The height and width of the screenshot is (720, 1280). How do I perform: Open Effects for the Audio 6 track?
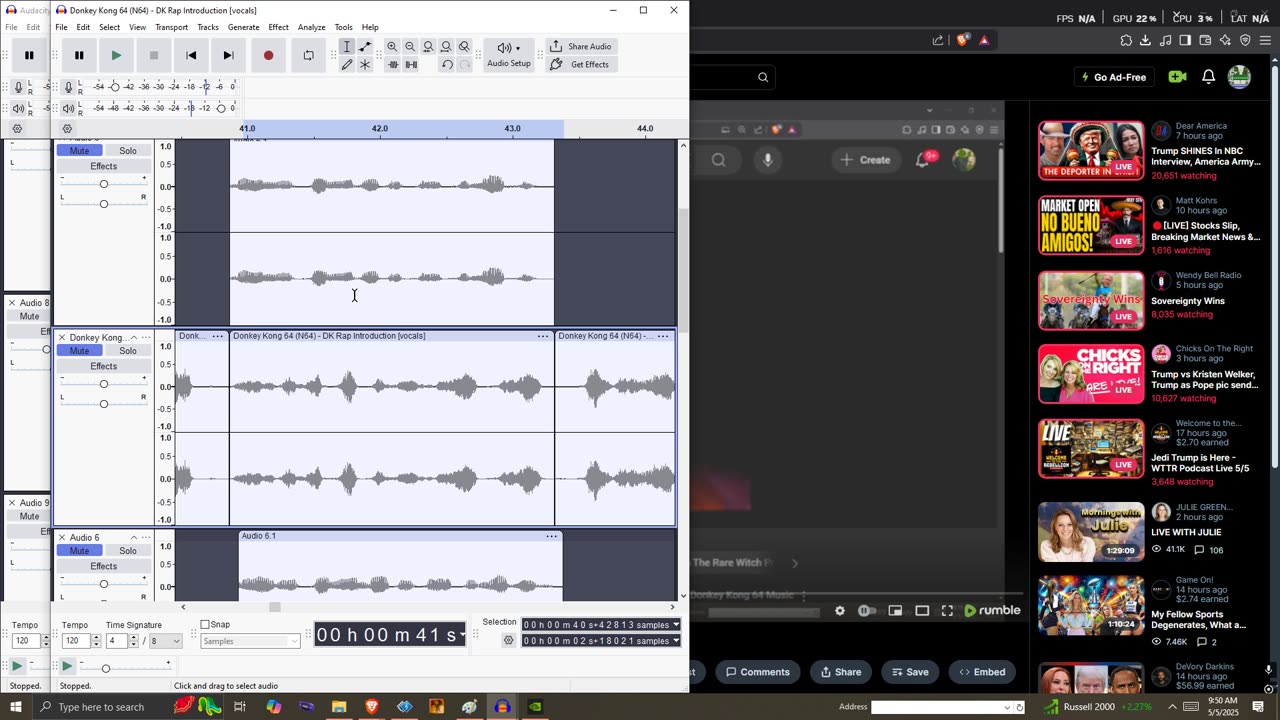coord(103,566)
